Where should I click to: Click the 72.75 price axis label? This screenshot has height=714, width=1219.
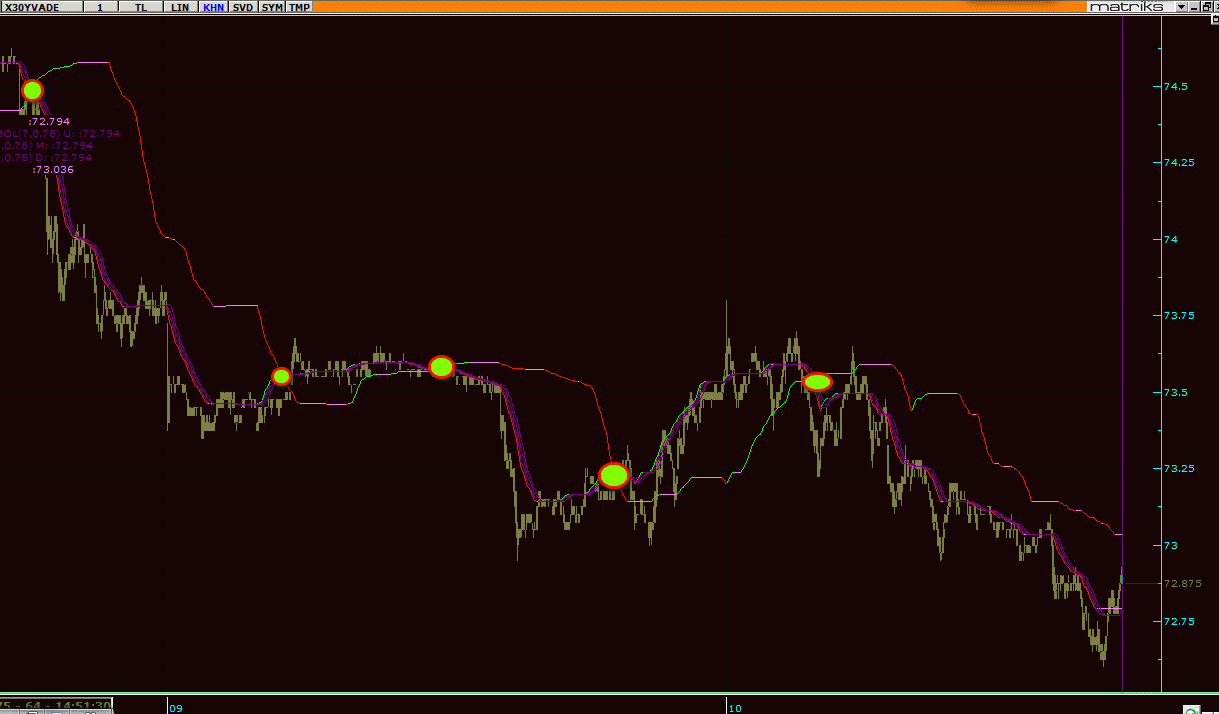tap(1179, 622)
